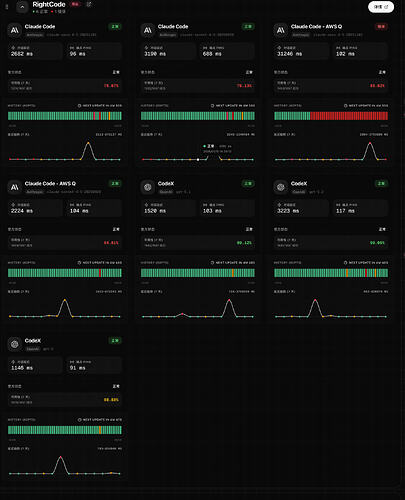Click the 1520 ms latency value

click(x=155, y=211)
